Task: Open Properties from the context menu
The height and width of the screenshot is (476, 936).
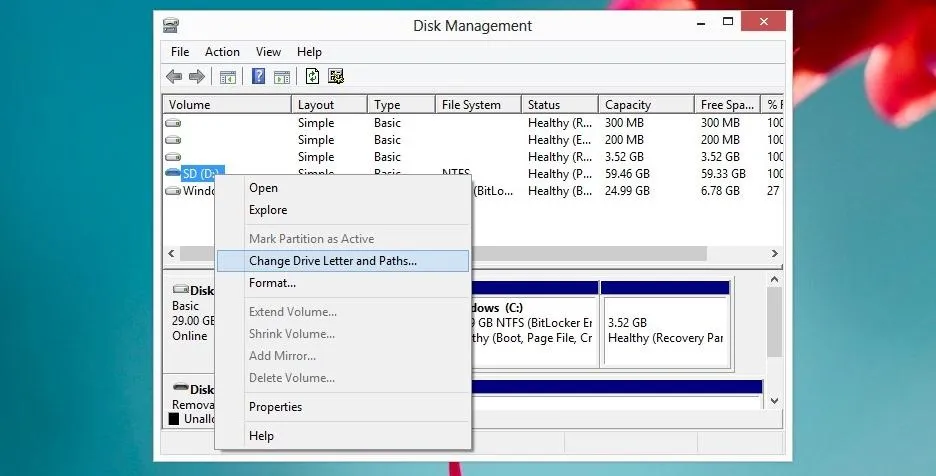Action: coord(343,407)
